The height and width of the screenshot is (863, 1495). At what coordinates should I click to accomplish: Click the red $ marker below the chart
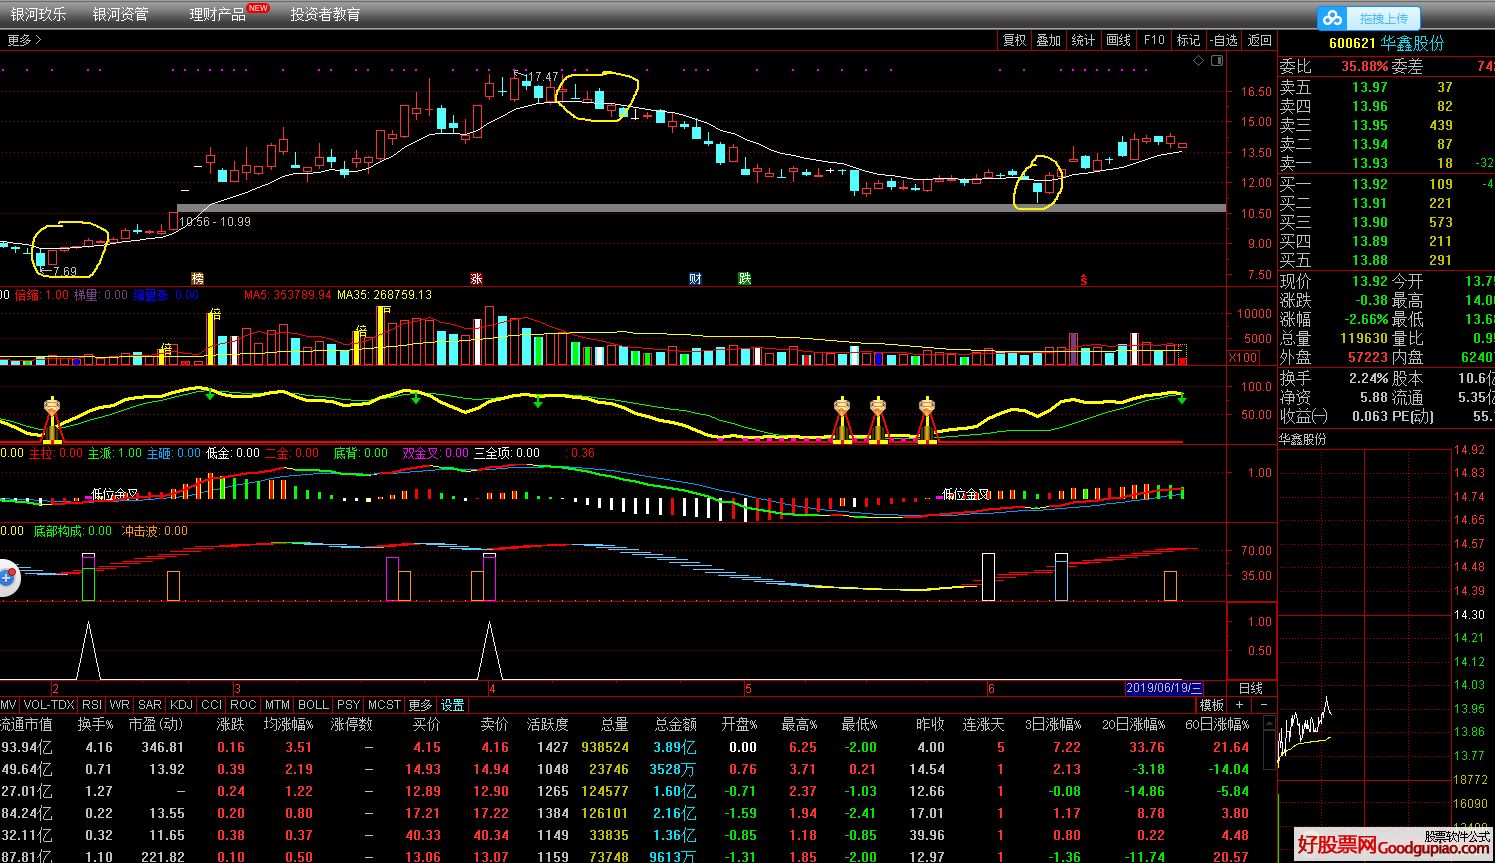[x=1083, y=280]
